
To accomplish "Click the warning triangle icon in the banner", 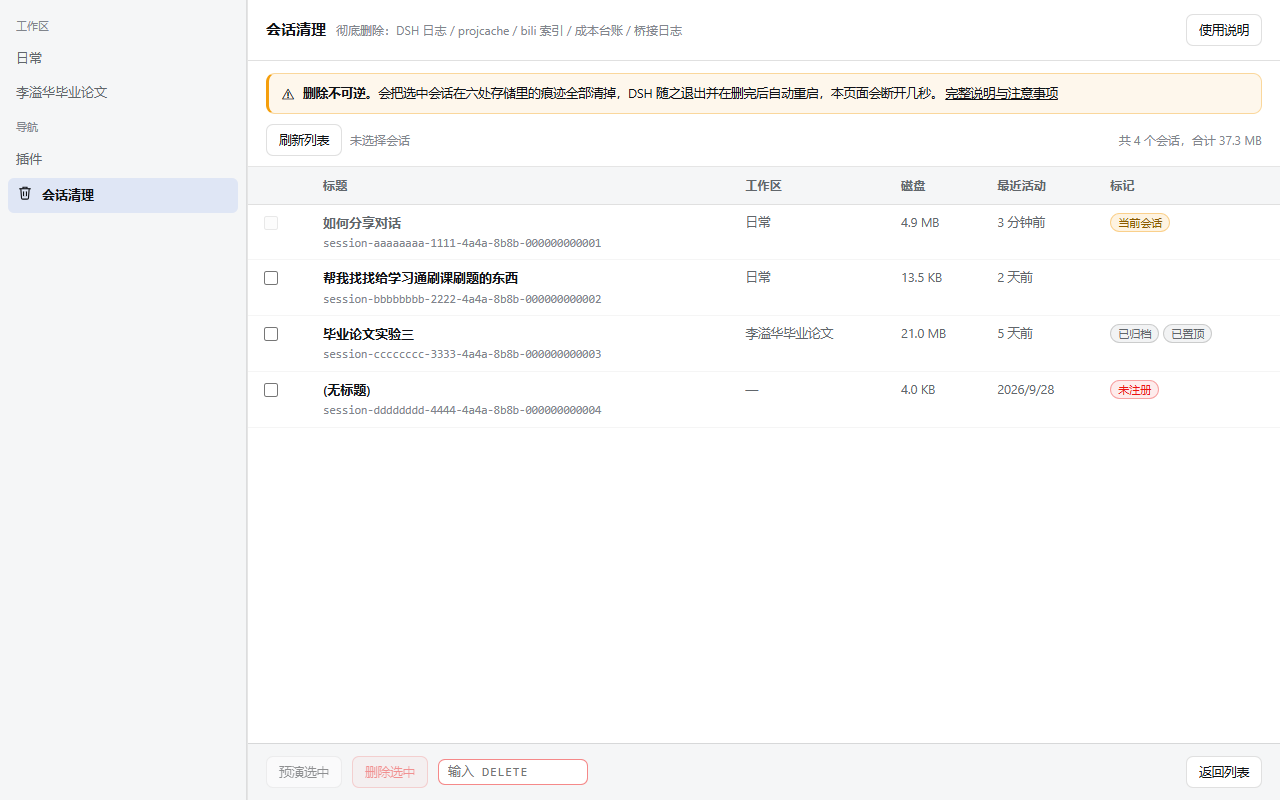I will click(x=288, y=94).
